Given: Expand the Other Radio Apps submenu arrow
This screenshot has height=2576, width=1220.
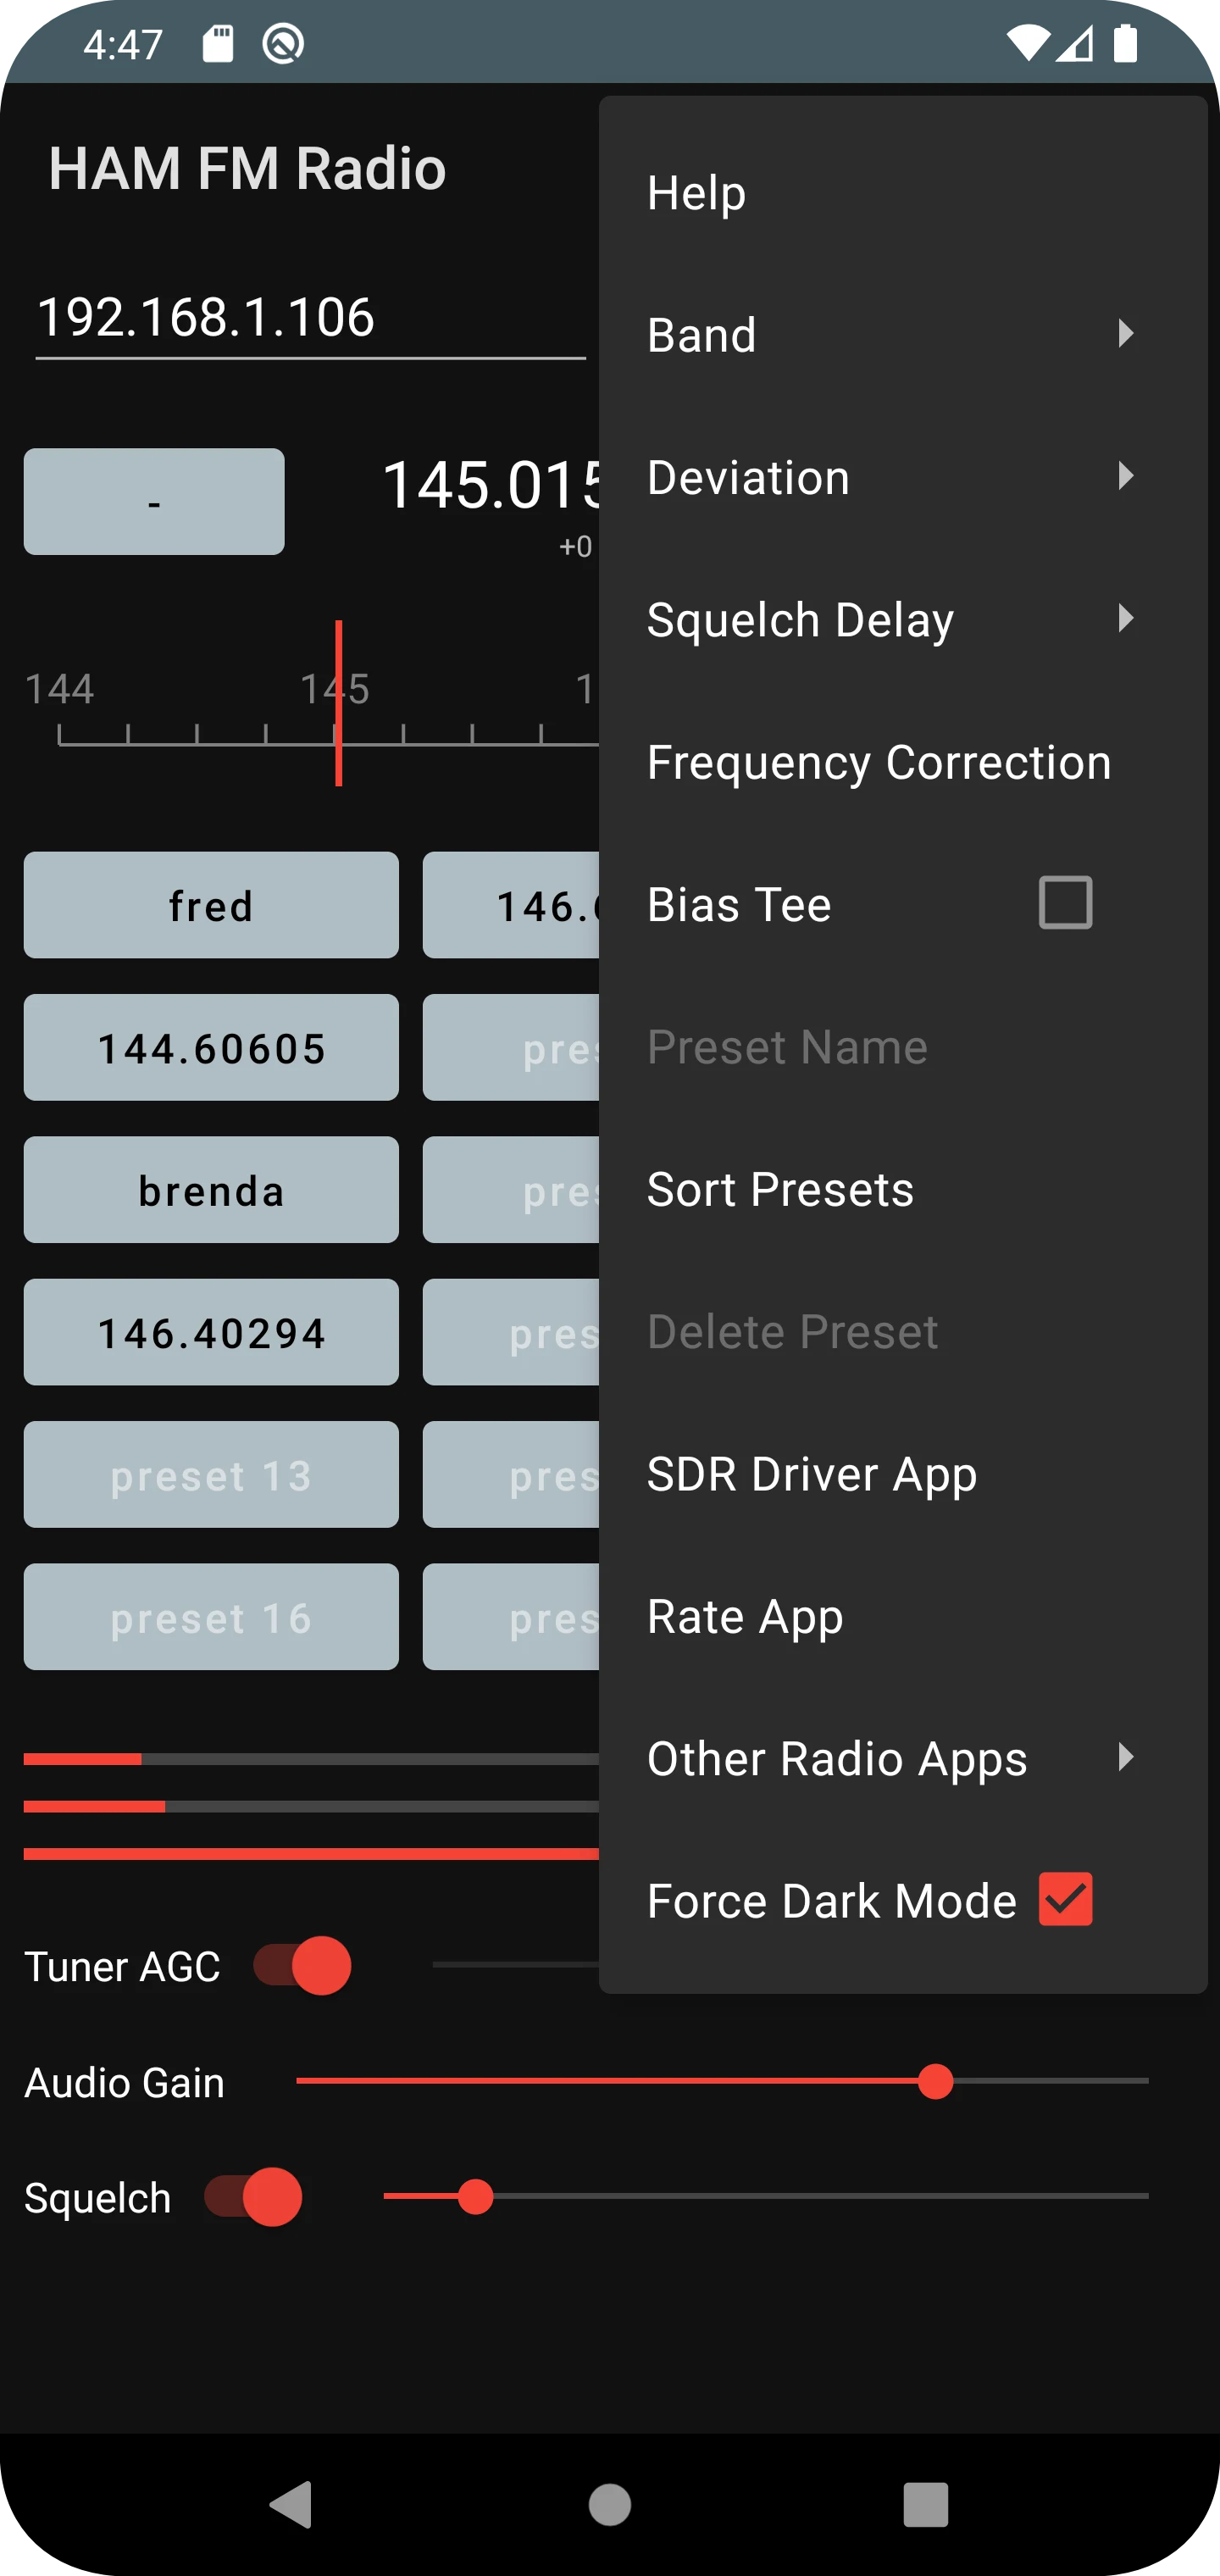Looking at the screenshot, I should 1126,1757.
